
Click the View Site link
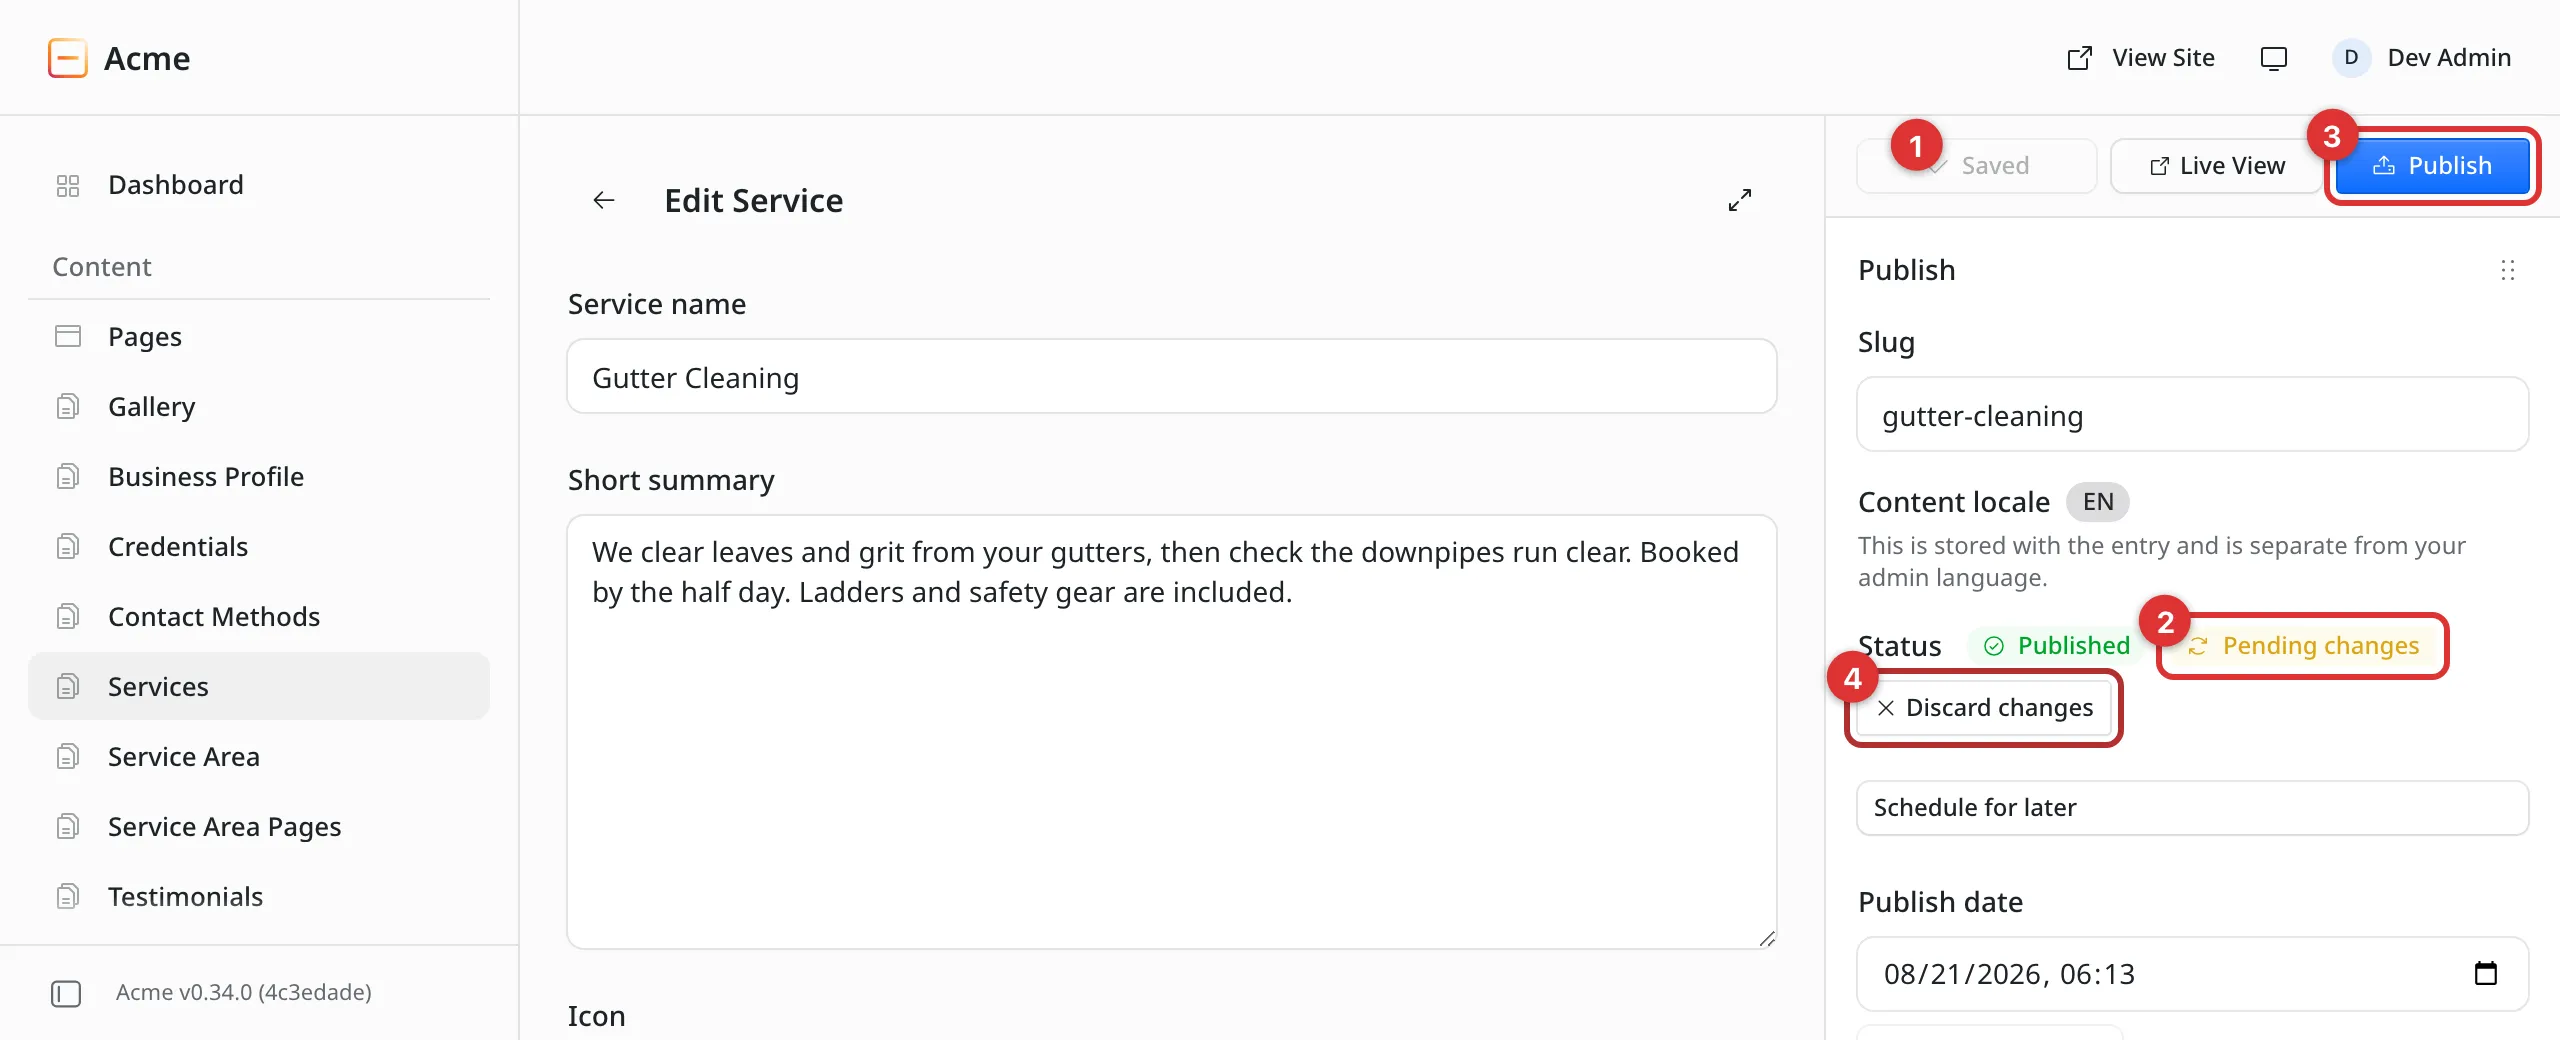tap(2141, 58)
